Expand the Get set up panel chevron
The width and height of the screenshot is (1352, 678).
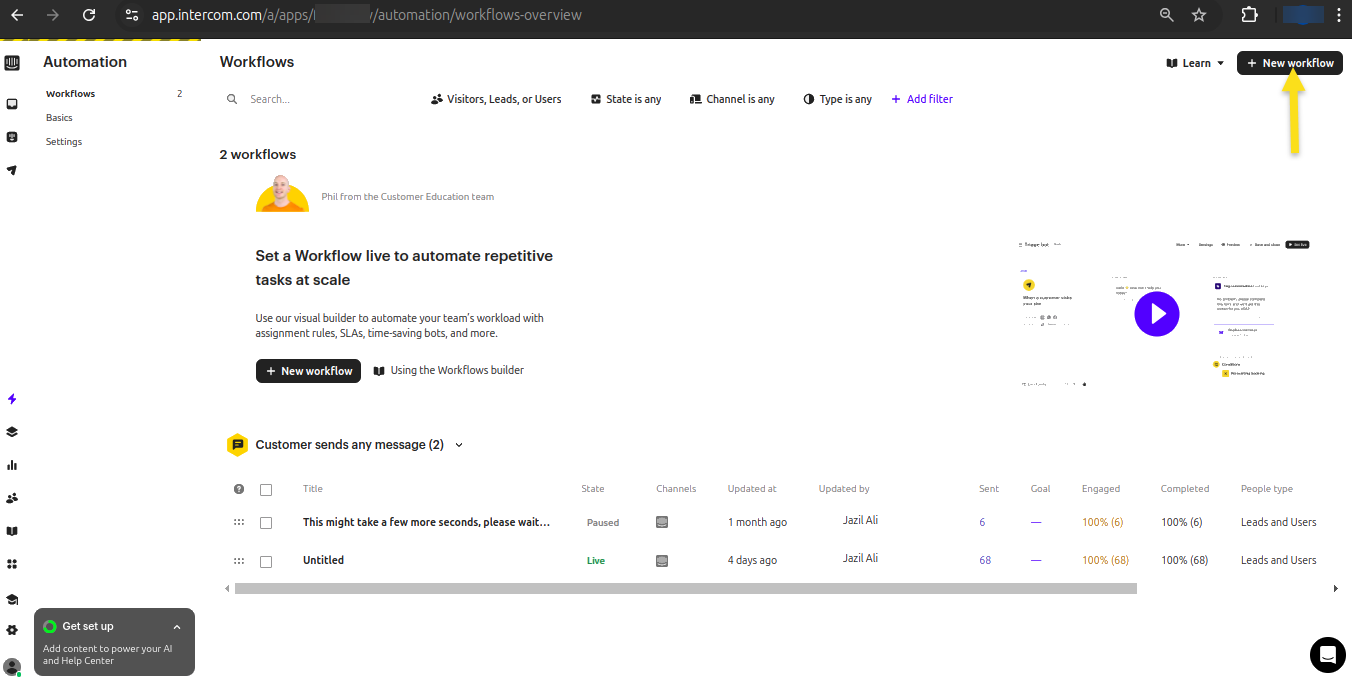pyautogui.click(x=177, y=627)
